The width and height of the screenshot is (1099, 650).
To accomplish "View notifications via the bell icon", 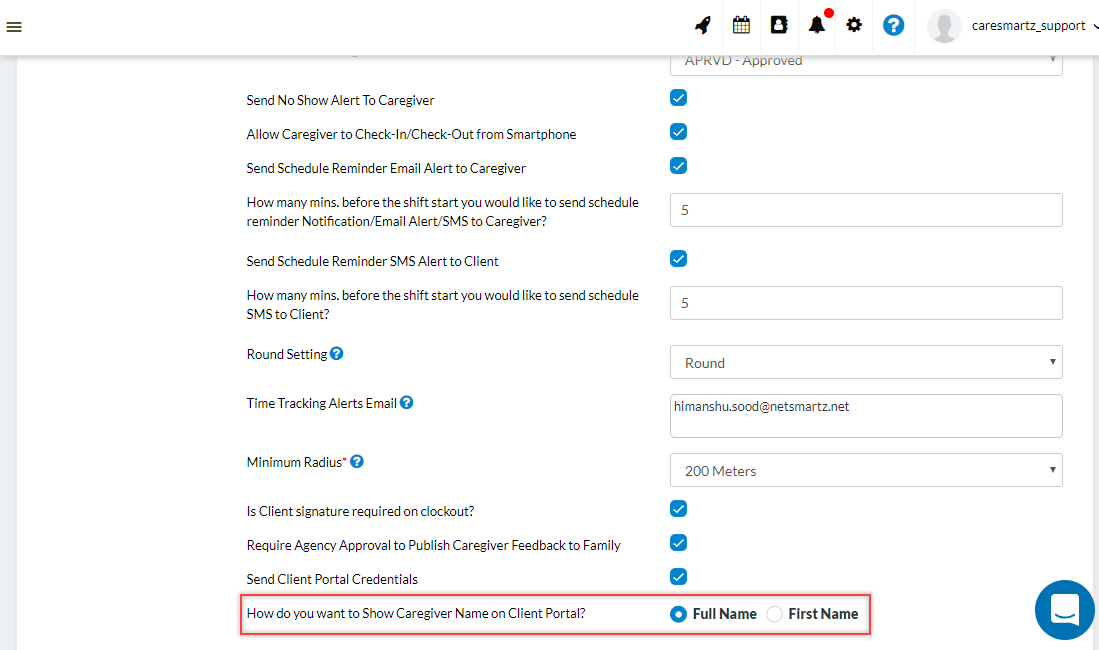I will click(x=817, y=26).
